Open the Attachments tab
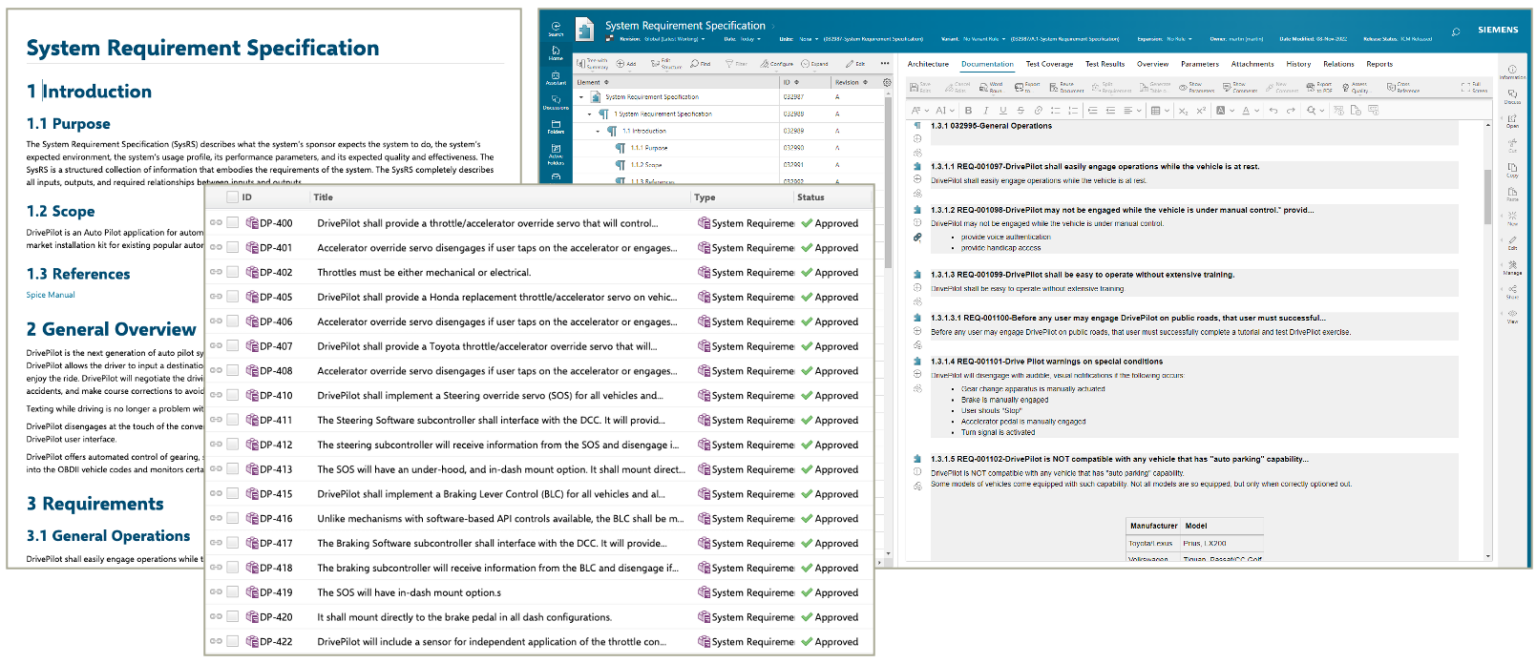Screen dimensions: 1536x663 pos(1252,62)
